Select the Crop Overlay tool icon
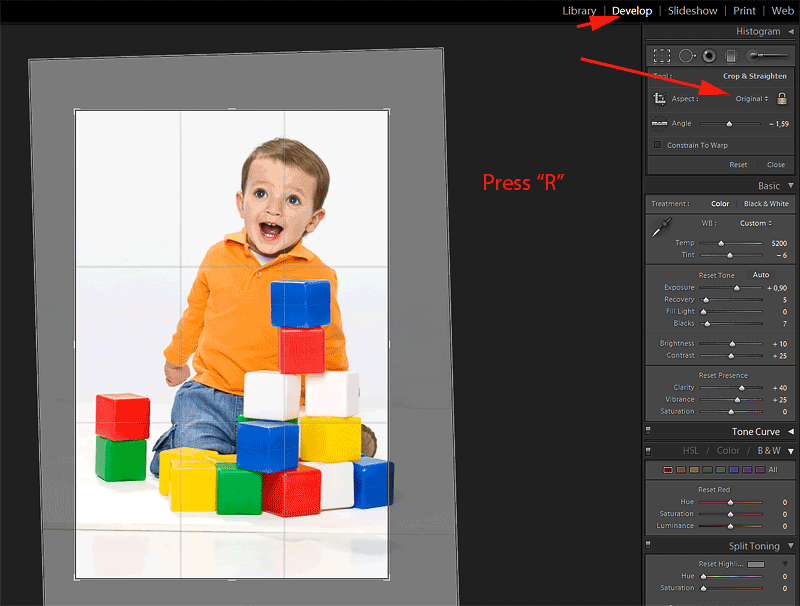The height and width of the screenshot is (606, 800). (x=661, y=56)
